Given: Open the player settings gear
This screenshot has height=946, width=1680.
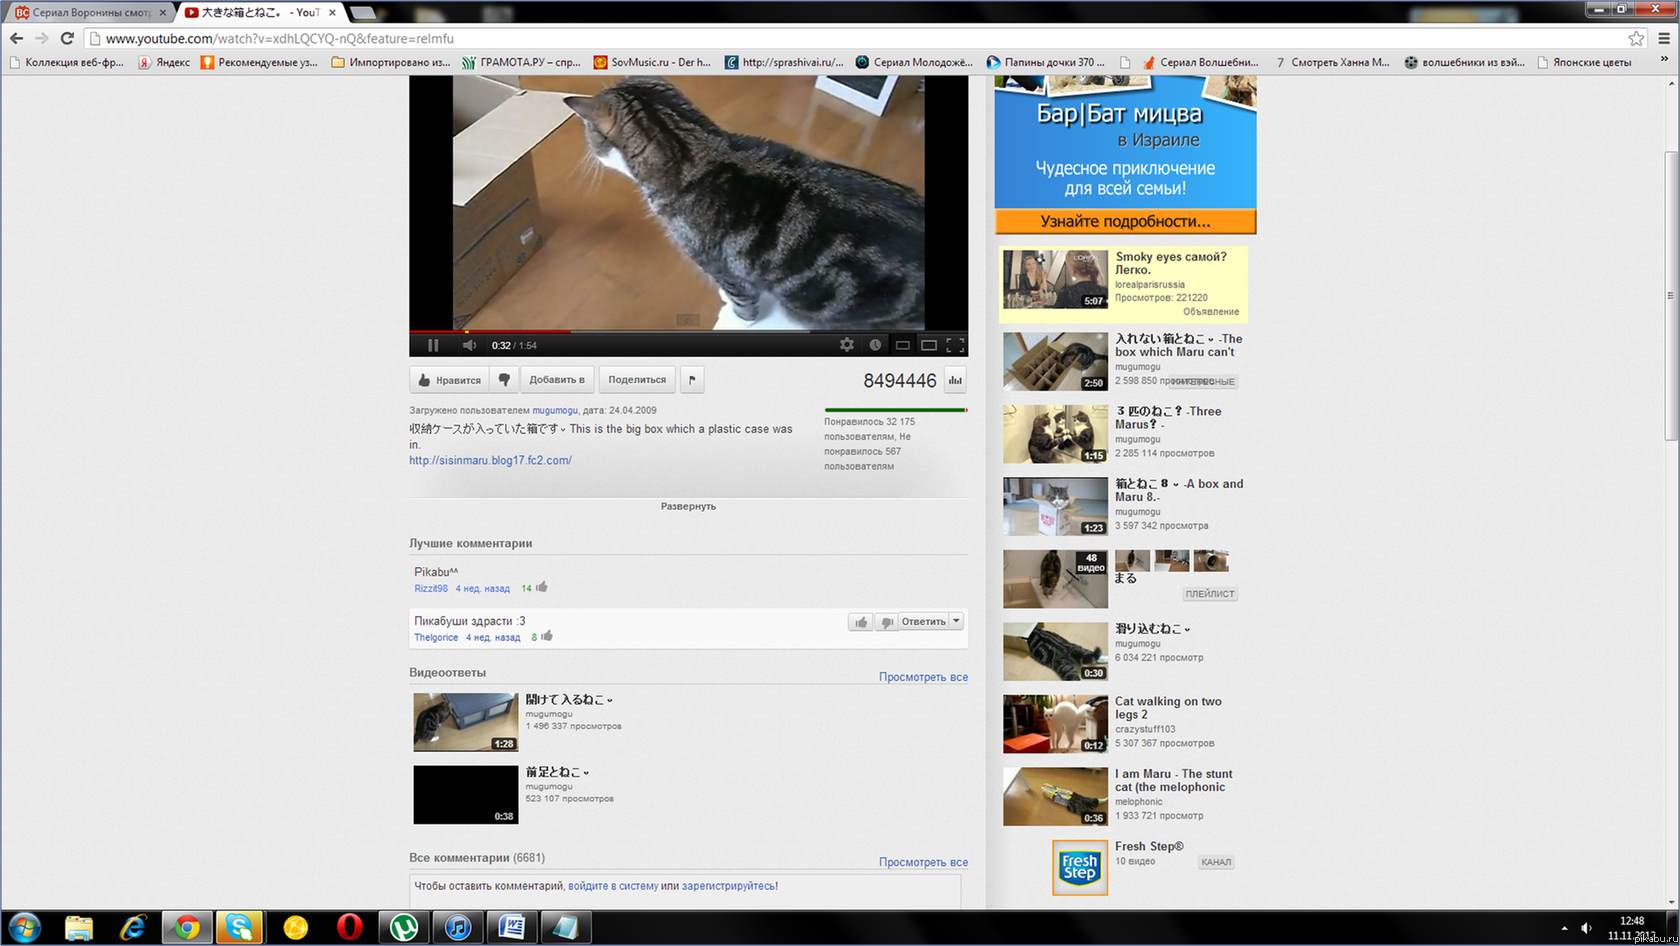Looking at the screenshot, I should point(847,345).
